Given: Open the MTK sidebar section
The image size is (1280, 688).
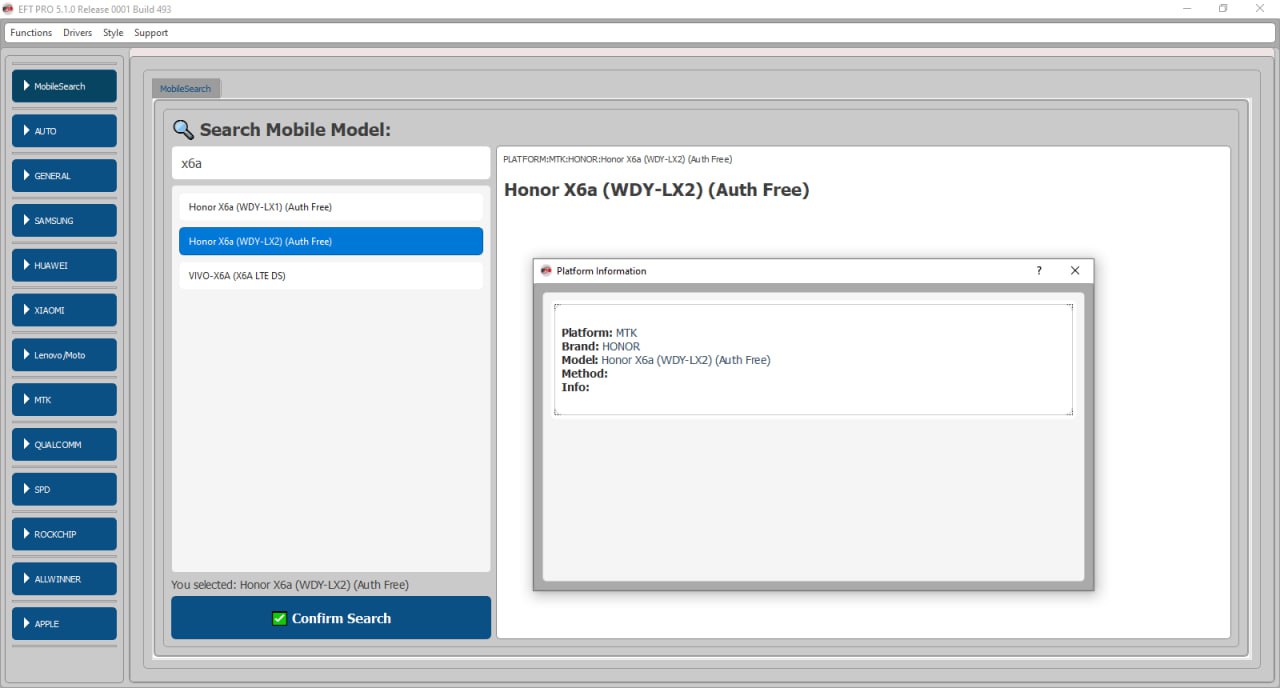Looking at the screenshot, I should click(x=64, y=400).
